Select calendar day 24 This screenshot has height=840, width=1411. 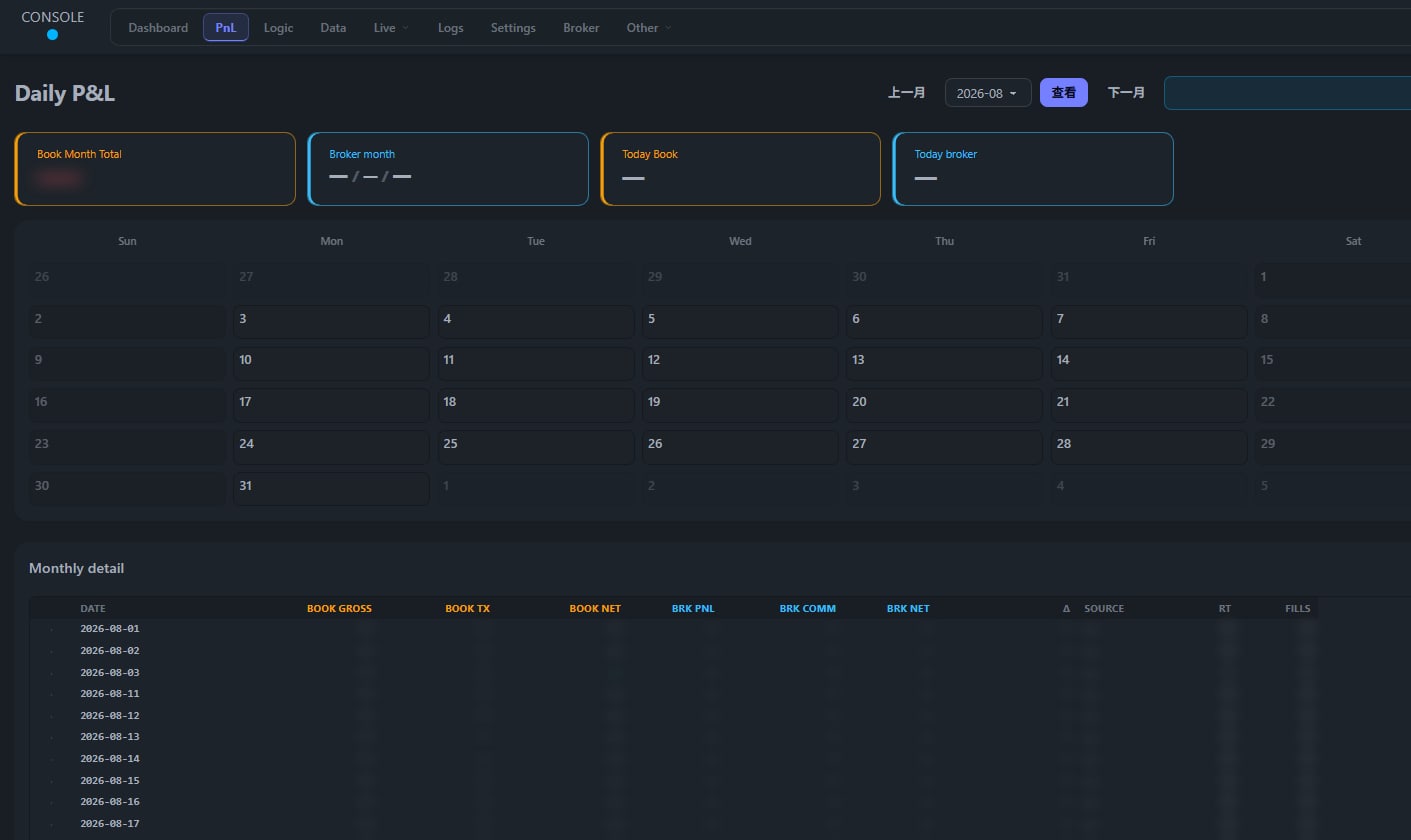point(331,447)
